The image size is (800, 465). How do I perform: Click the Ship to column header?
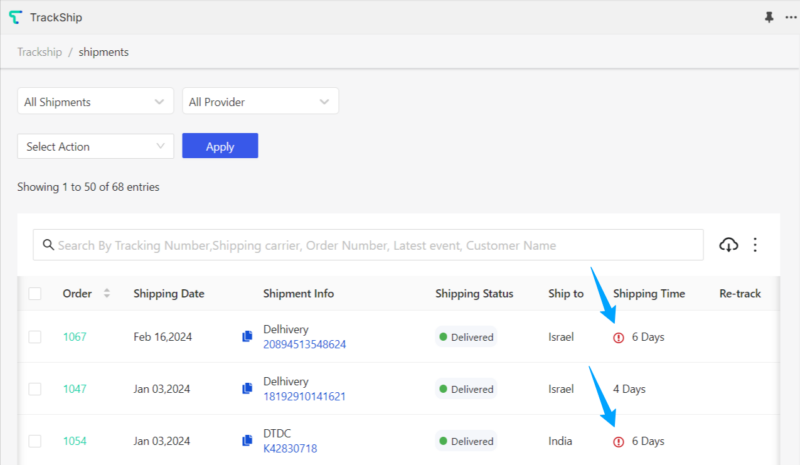click(566, 293)
